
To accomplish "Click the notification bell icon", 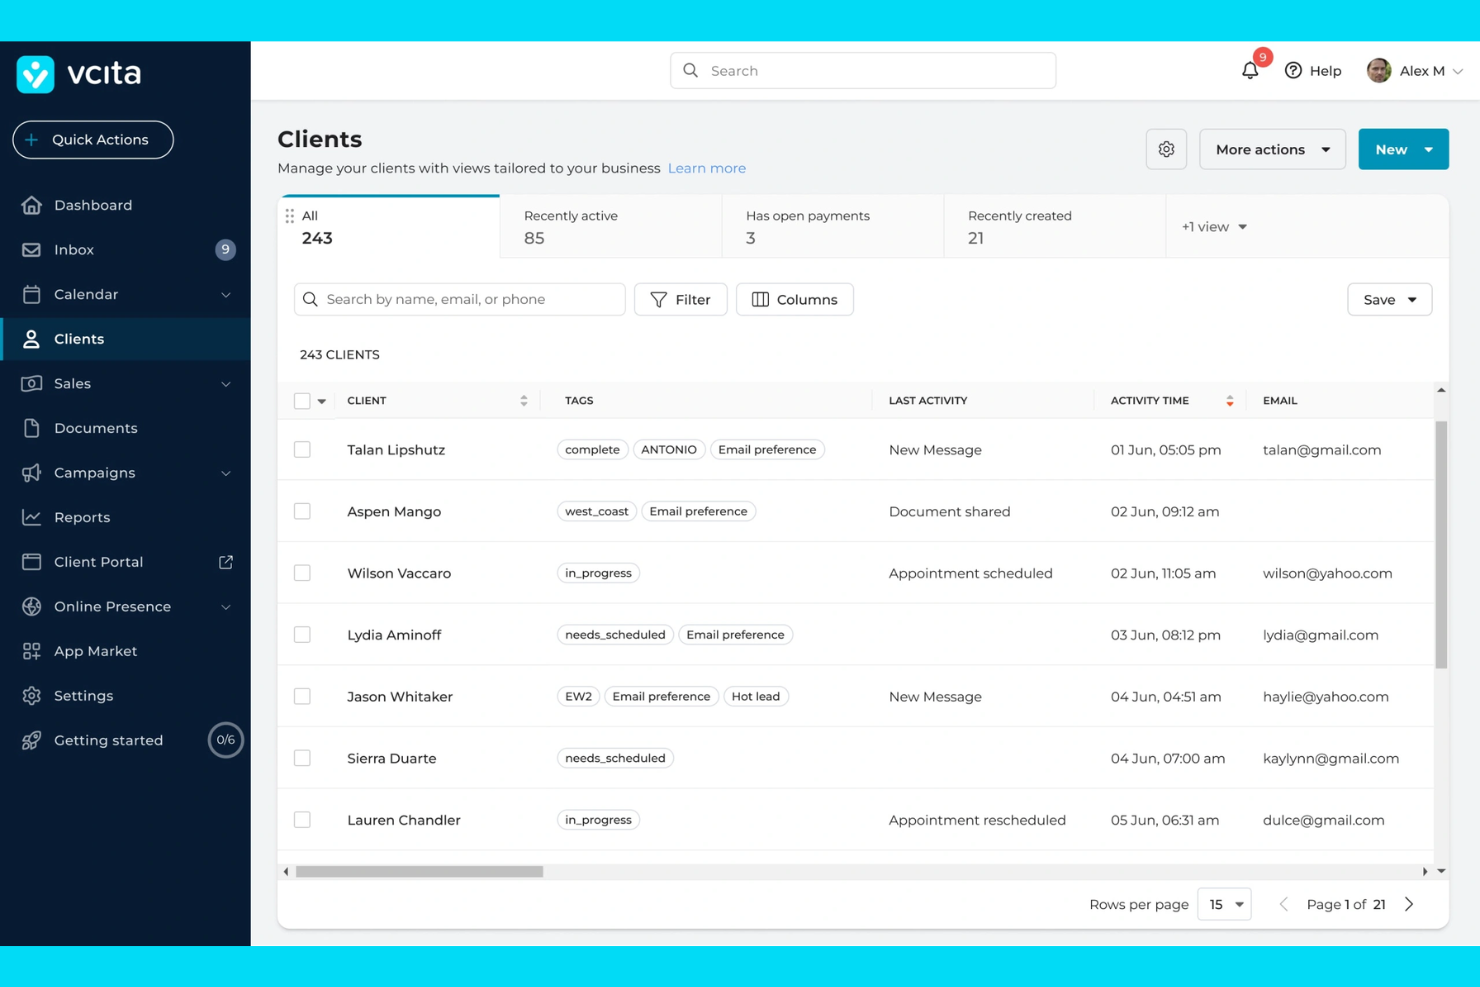I will (1249, 70).
